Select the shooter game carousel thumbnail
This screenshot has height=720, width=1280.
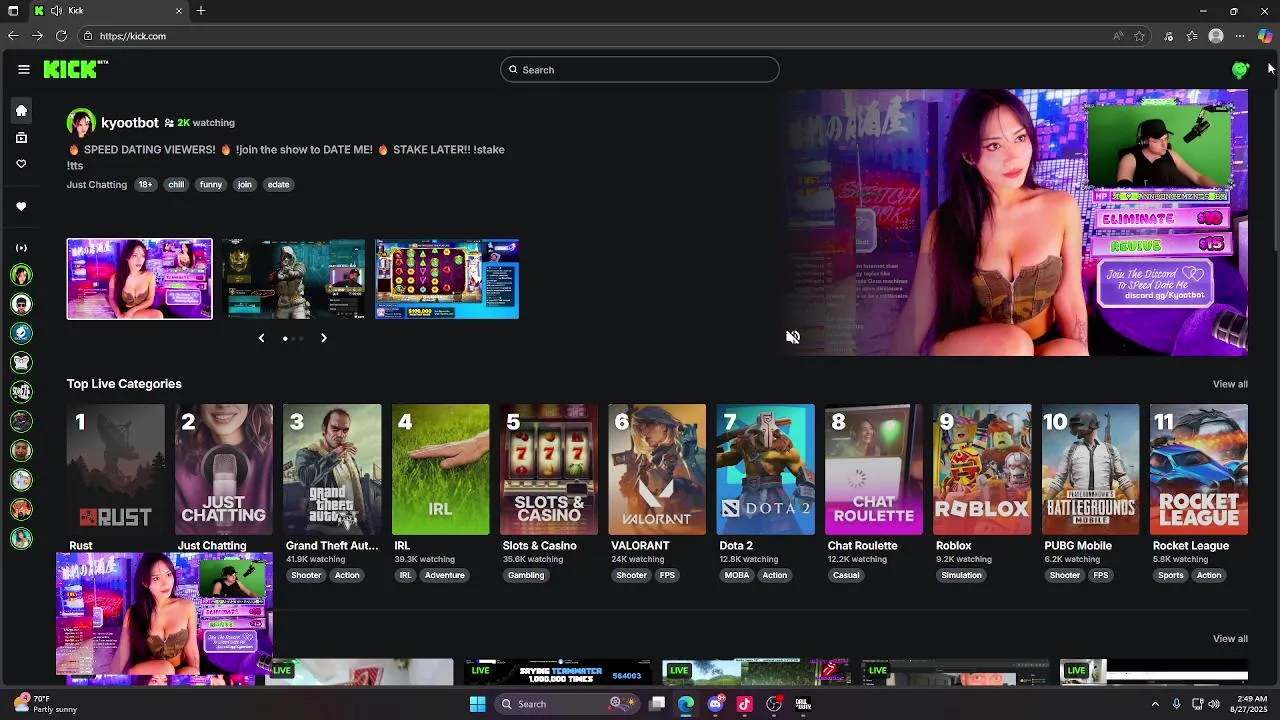click(x=293, y=279)
